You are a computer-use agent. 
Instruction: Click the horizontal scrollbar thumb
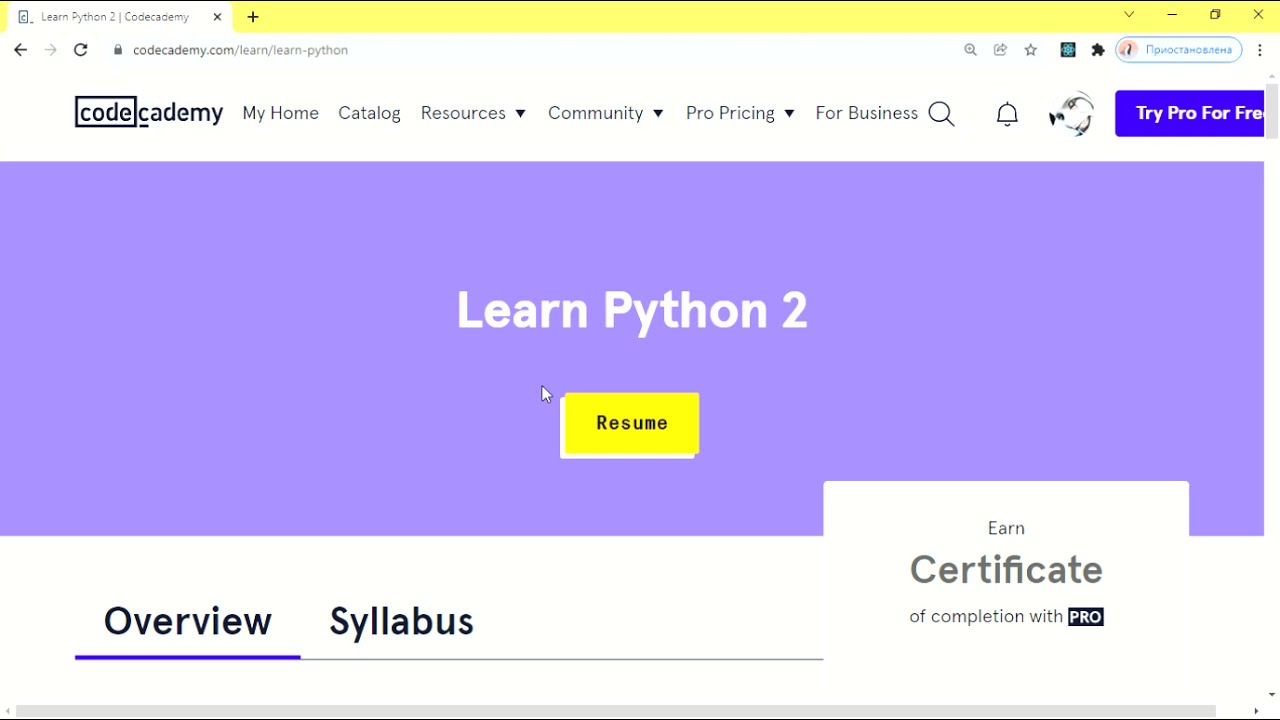[x=616, y=711]
